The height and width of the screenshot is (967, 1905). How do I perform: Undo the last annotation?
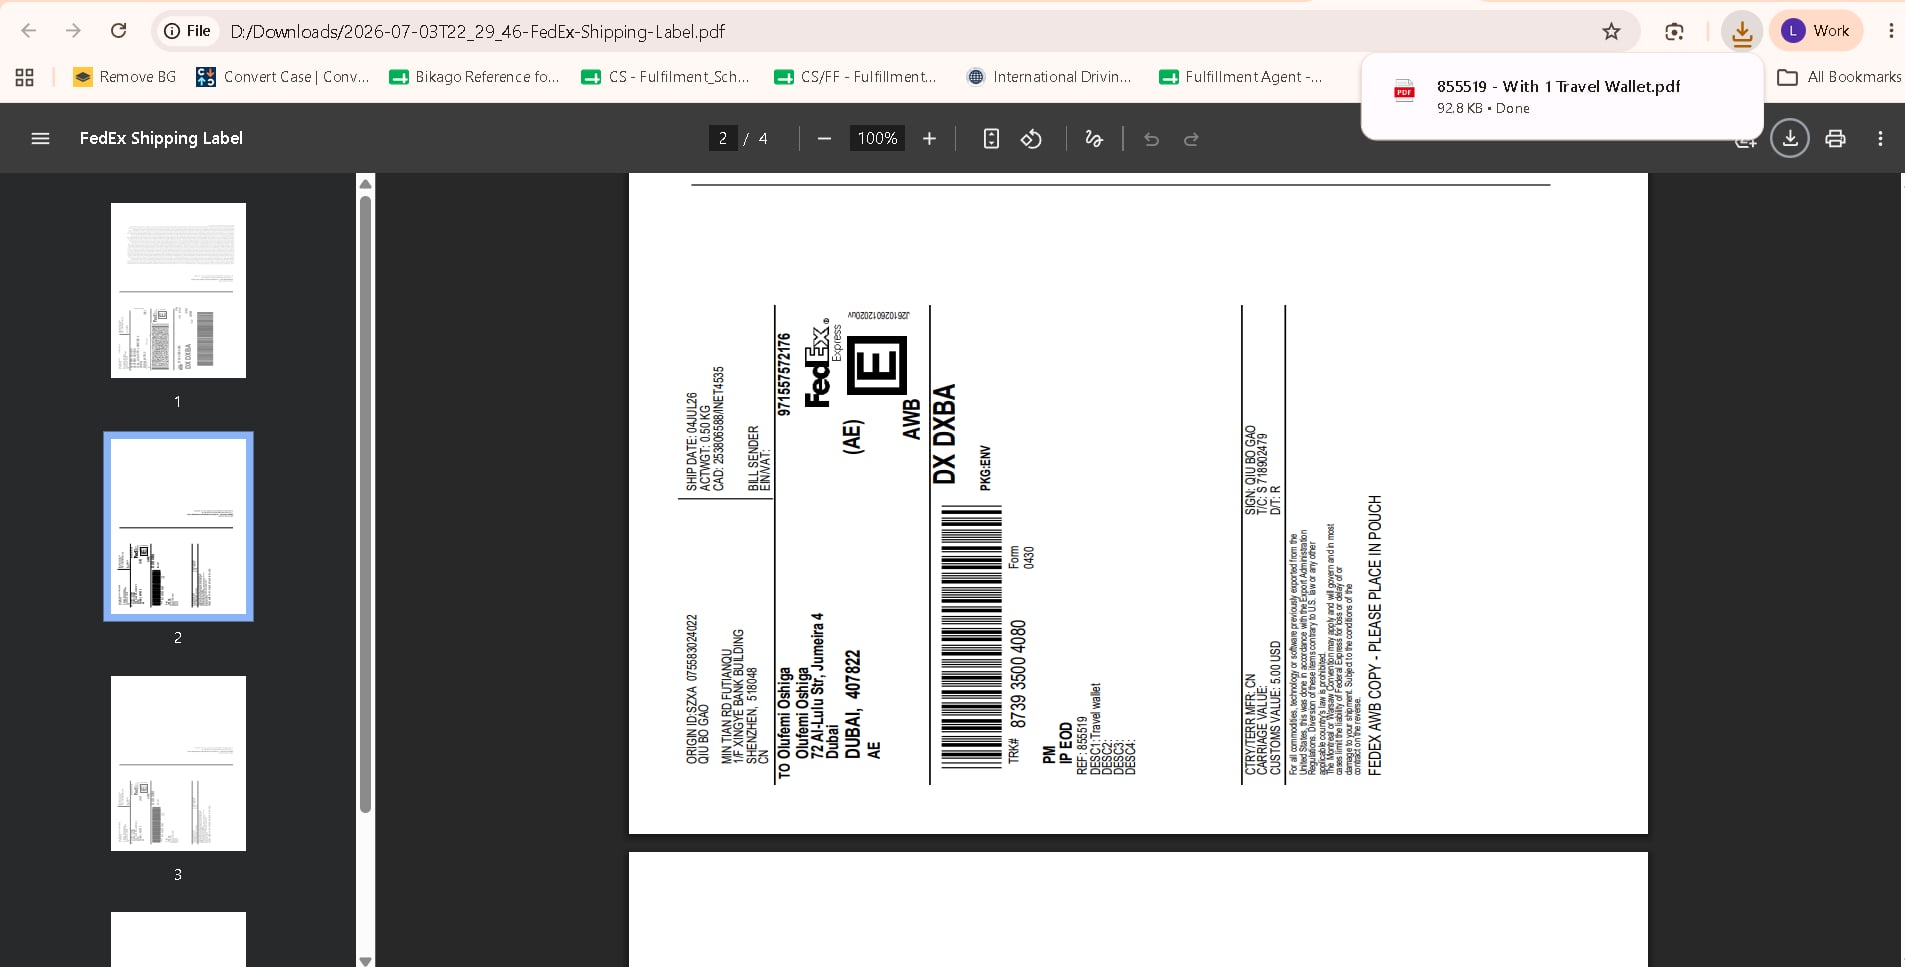tap(1151, 139)
